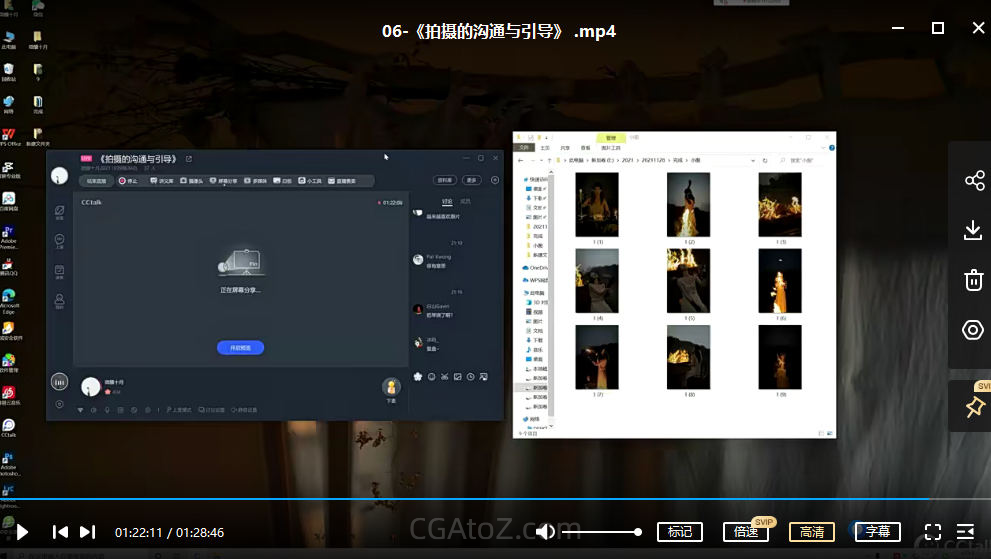The width and height of the screenshot is (991, 559).
Task: Pin the player window with pin icon
Action: pyautogui.click(x=973, y=407)
